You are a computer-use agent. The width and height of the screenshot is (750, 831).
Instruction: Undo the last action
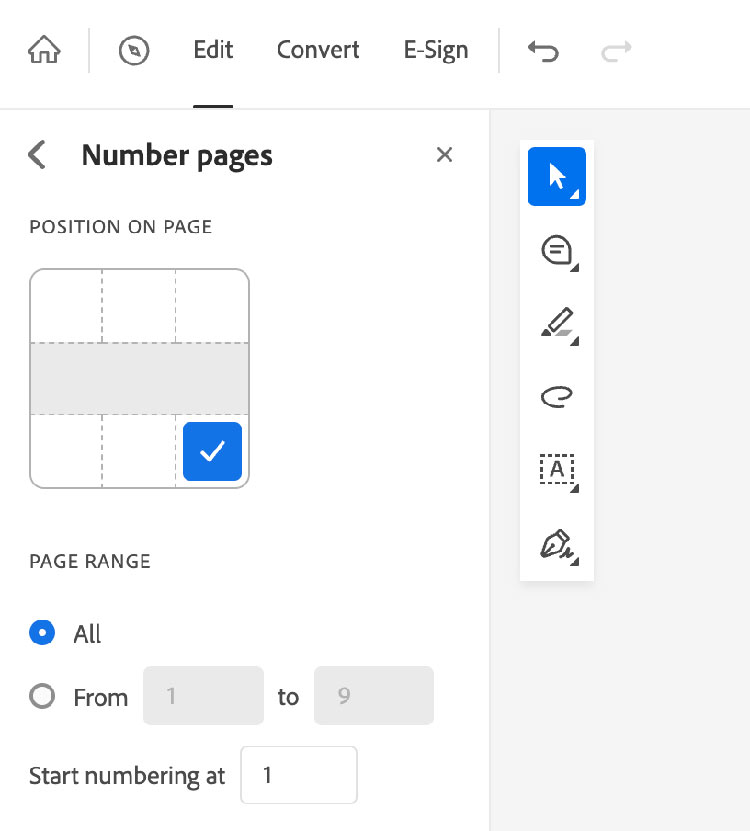543,51
